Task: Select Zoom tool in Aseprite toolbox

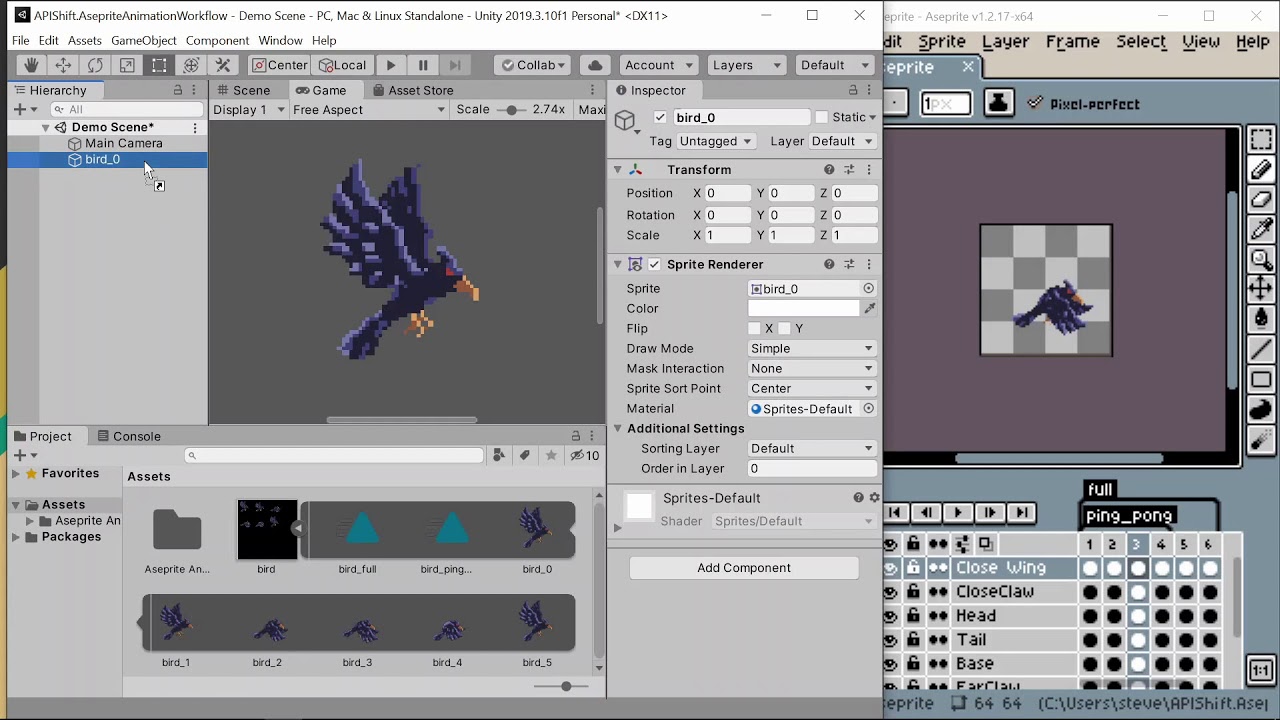Action: click(x=1261, y=260)
